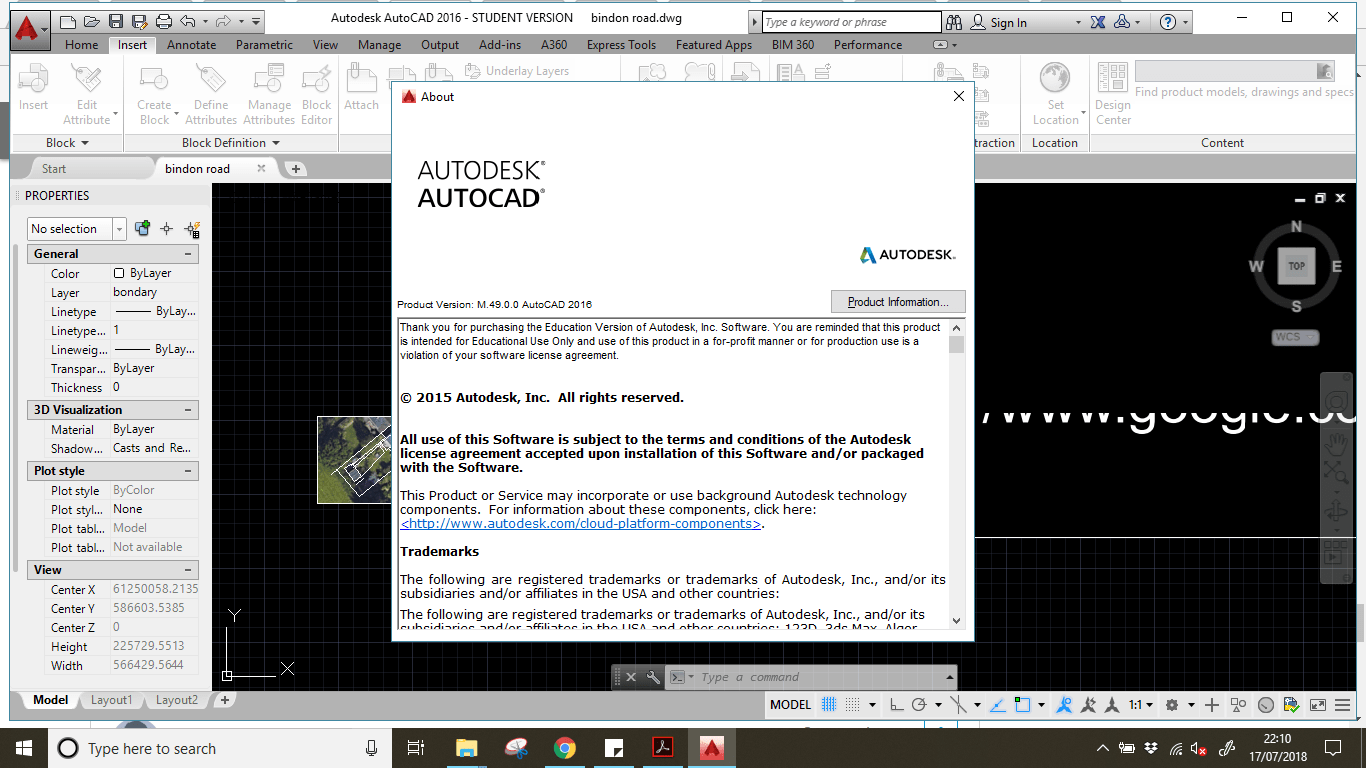Toggle Hardware Acceleration in status bar
The image size is (1366, 768).
point(1266,704)
